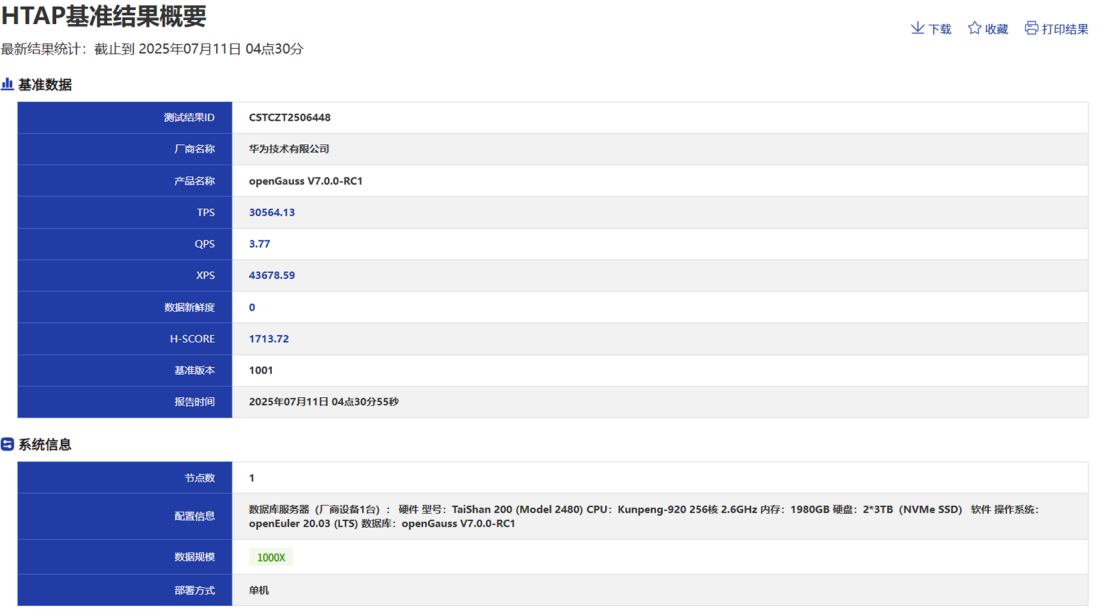This screenshot has width=1108, height=616.
Task: Click the QPS value 3.77
Action: [259, 244]
